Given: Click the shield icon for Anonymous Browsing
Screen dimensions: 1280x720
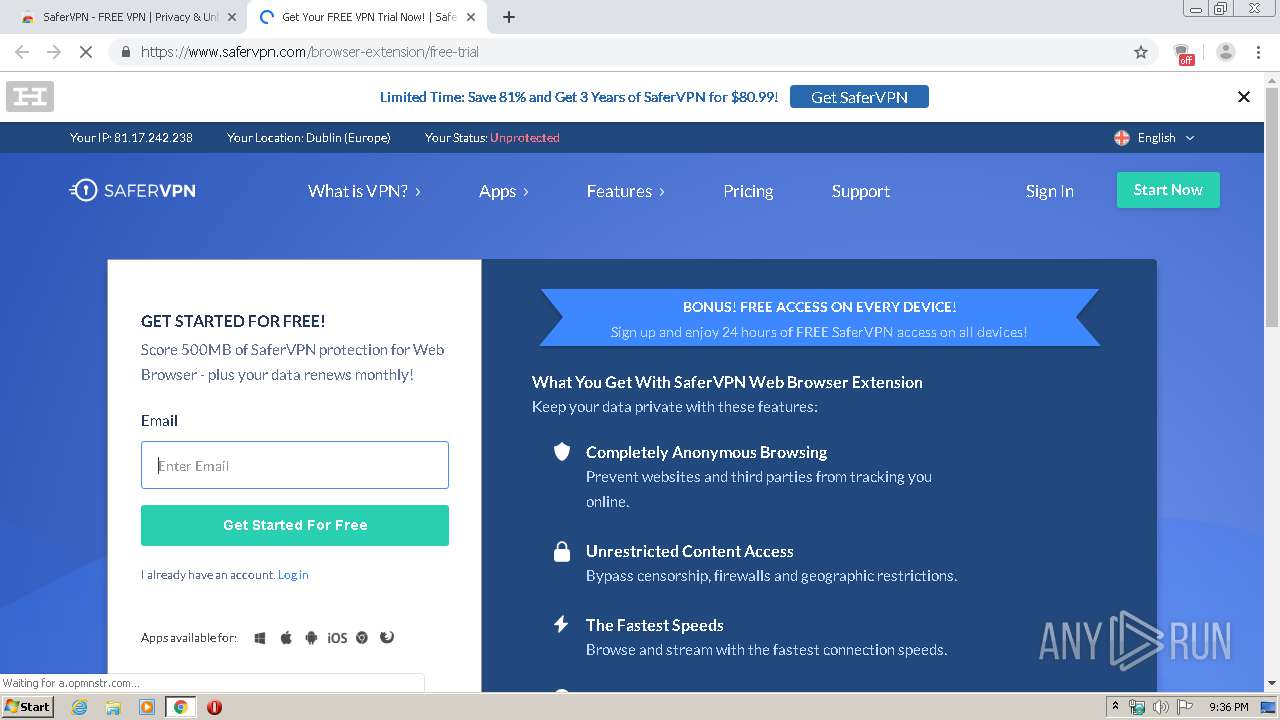Looking at the screenshot, I should 562,452.
